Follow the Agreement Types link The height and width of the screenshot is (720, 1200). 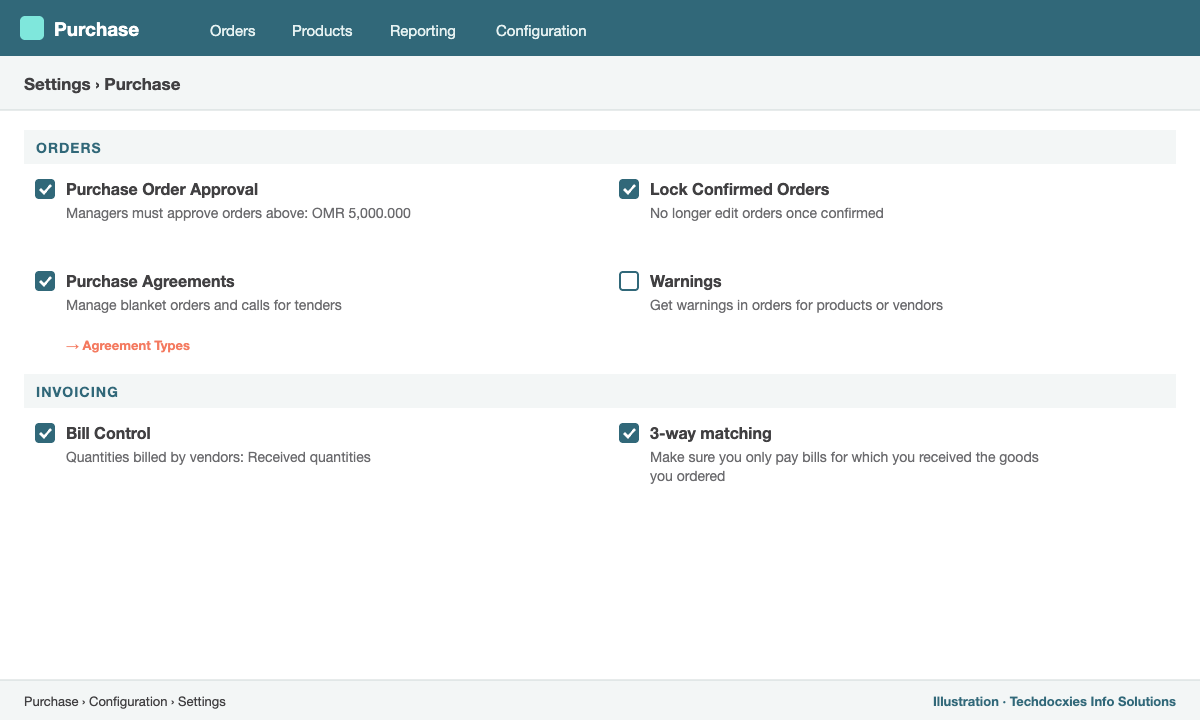[128, 345]
